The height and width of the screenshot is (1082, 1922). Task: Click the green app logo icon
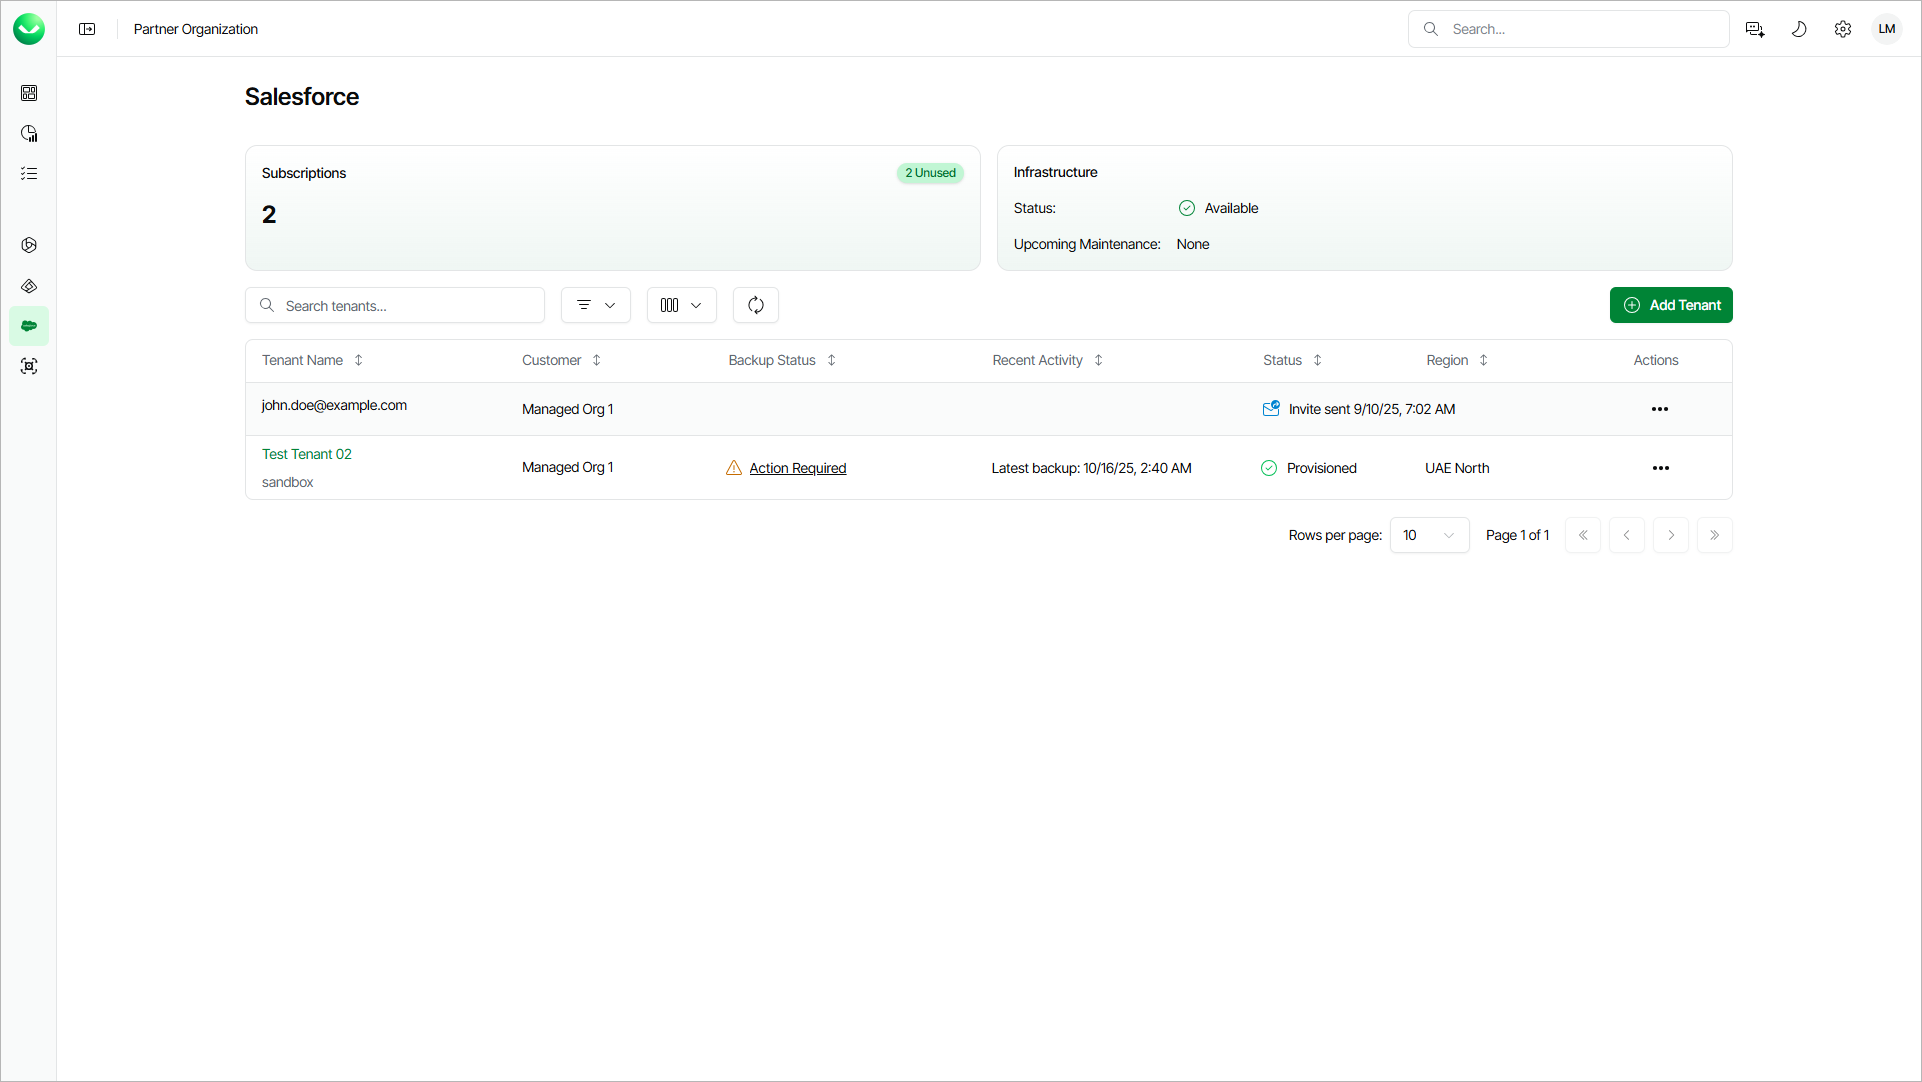(29, 29)
